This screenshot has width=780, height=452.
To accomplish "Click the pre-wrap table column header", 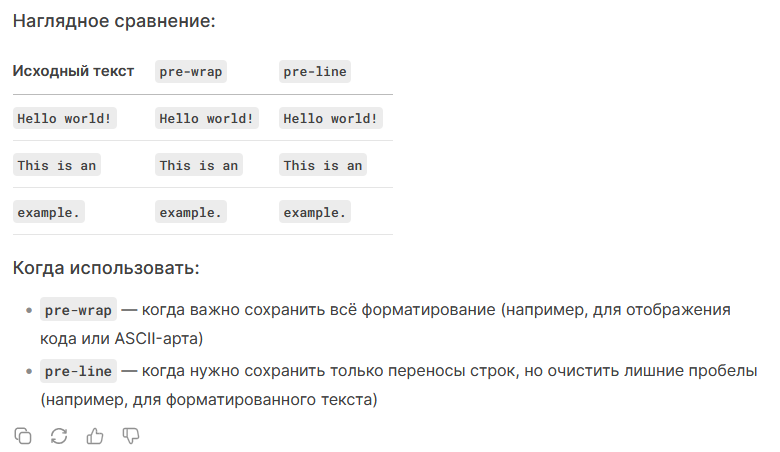I will pyautogui.click(x=191, y=72).
